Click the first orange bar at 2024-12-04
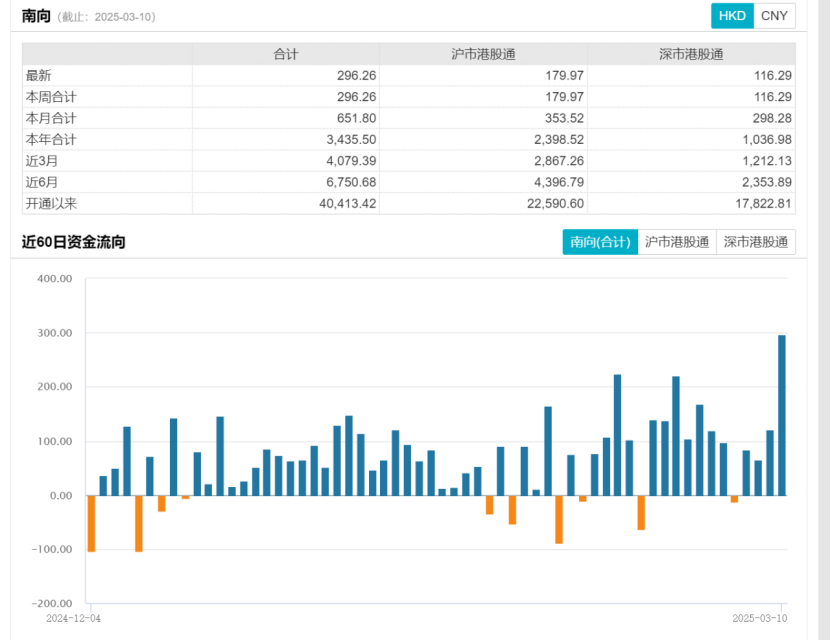The image size is (831, 640). (x=91, y=523)
